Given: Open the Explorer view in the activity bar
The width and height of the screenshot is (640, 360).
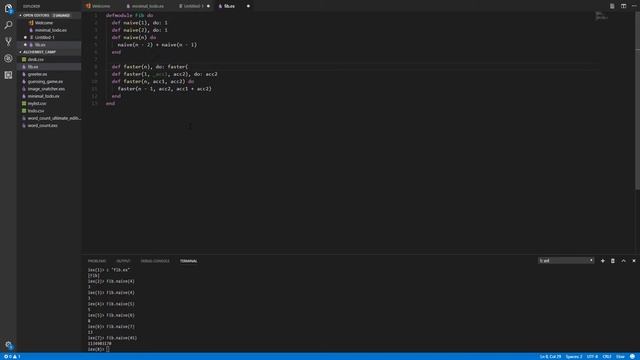Looking at the screenshot, I should click(8, 9).
